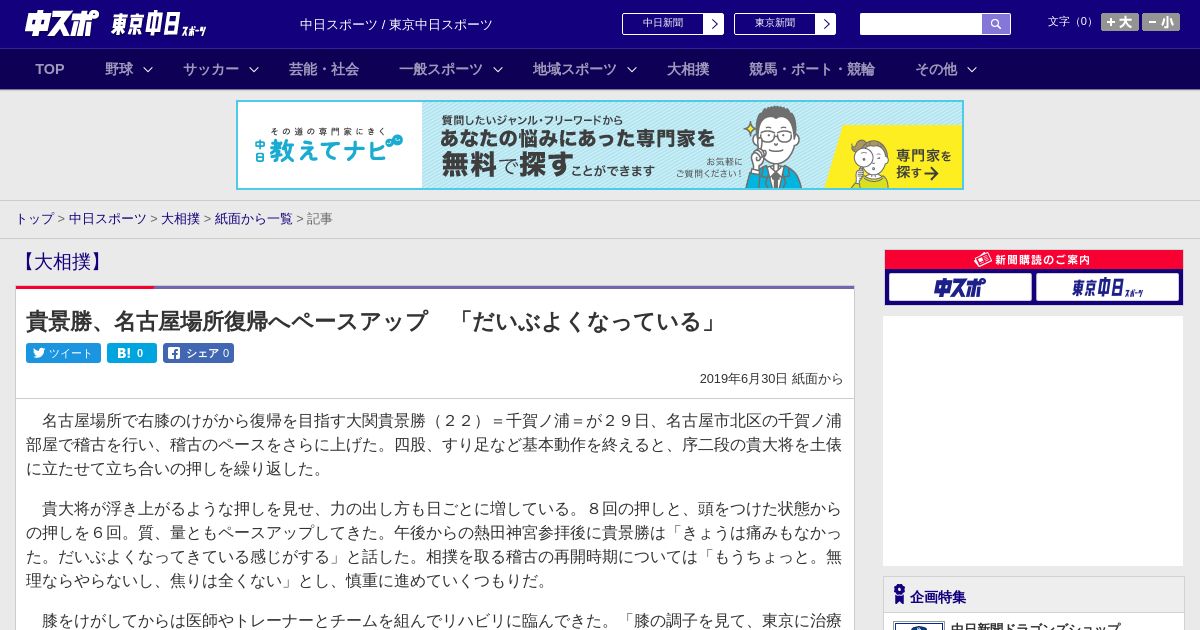Open the その他 navigation menu
This screenshot has width=1200, height=630.
pos(936,69)
